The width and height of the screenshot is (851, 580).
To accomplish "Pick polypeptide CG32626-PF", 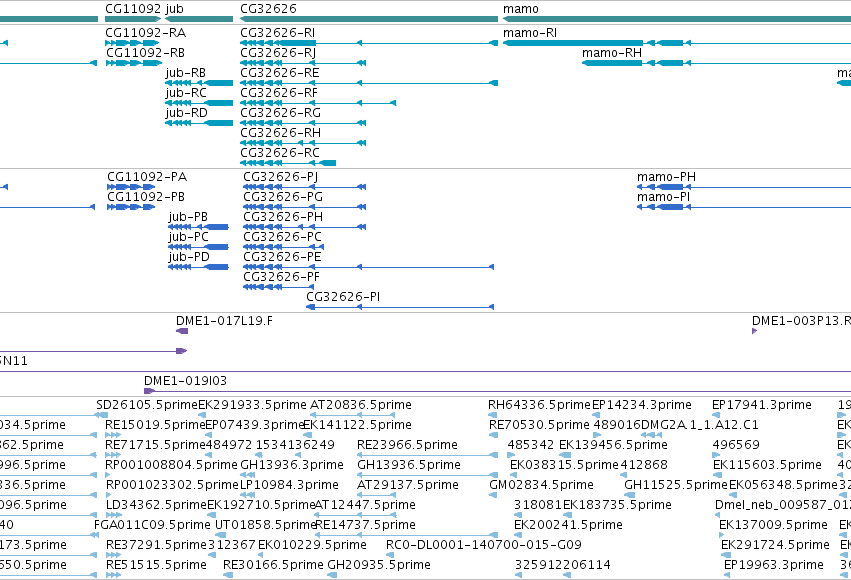I will coord(282,277).
